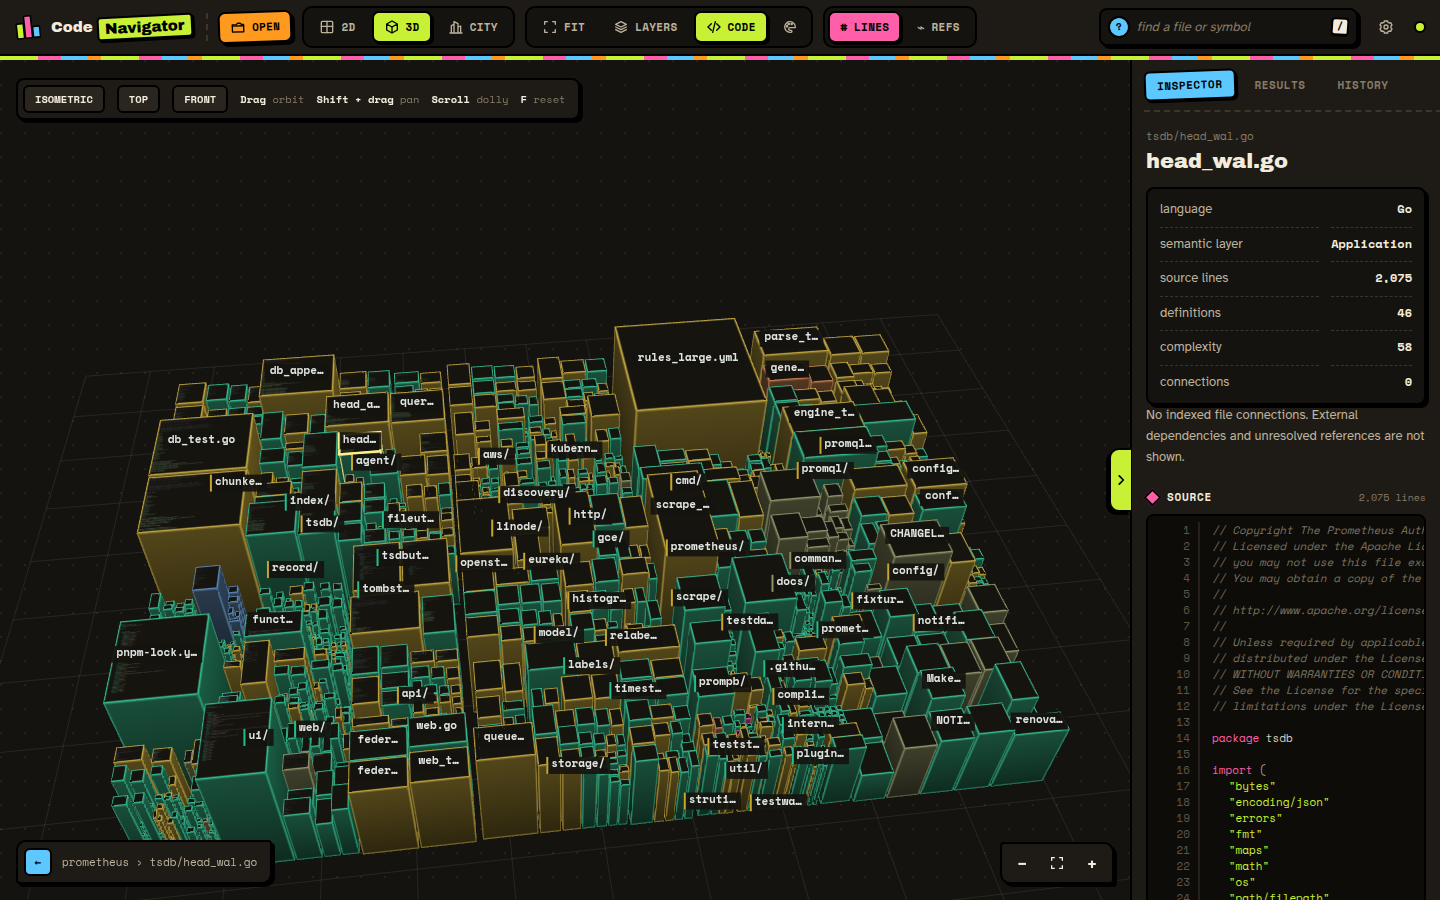Open the settings gear icon
The width and height of the screenshot is (1440, 900).
tap(1386, 27)
